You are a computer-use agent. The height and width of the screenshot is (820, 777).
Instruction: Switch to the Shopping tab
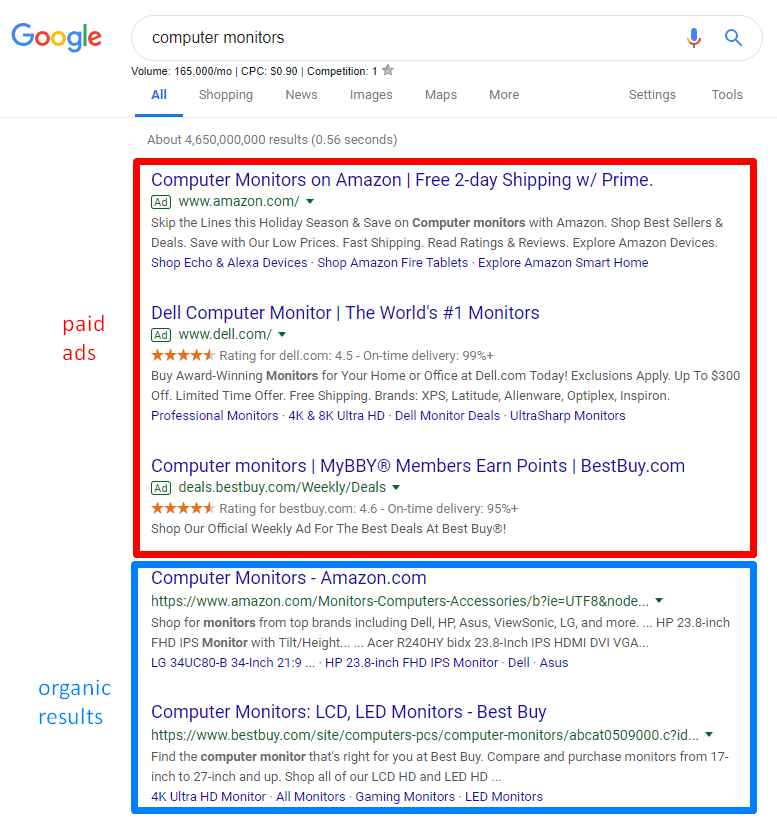click(x=226, y=95)
